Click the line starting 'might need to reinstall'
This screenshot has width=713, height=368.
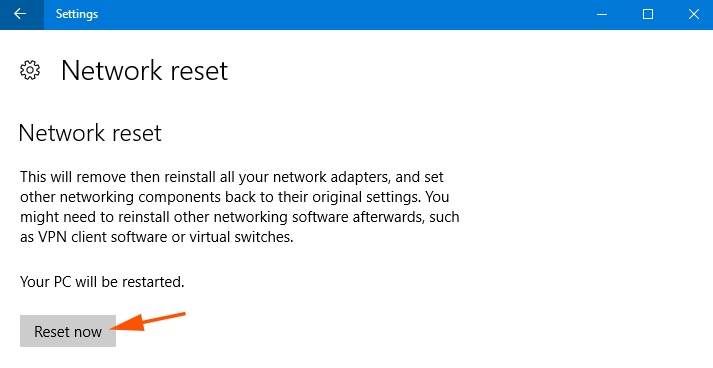(x=240, y=217)
